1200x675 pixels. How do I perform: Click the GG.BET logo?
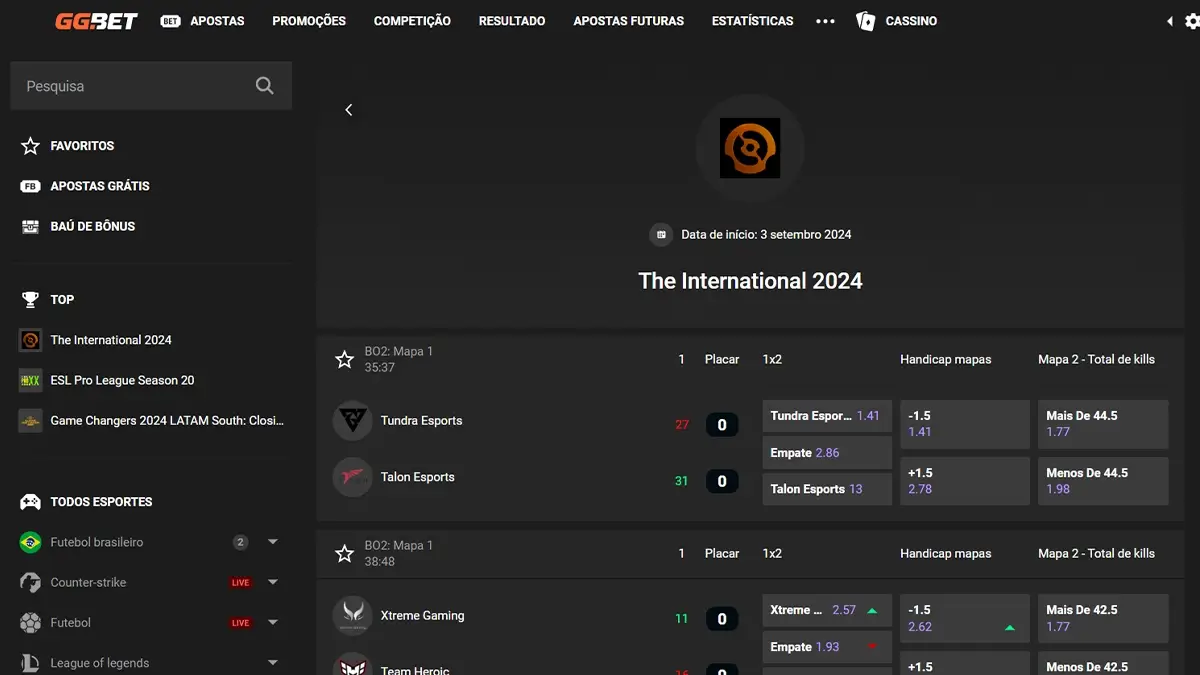(96, 20)
